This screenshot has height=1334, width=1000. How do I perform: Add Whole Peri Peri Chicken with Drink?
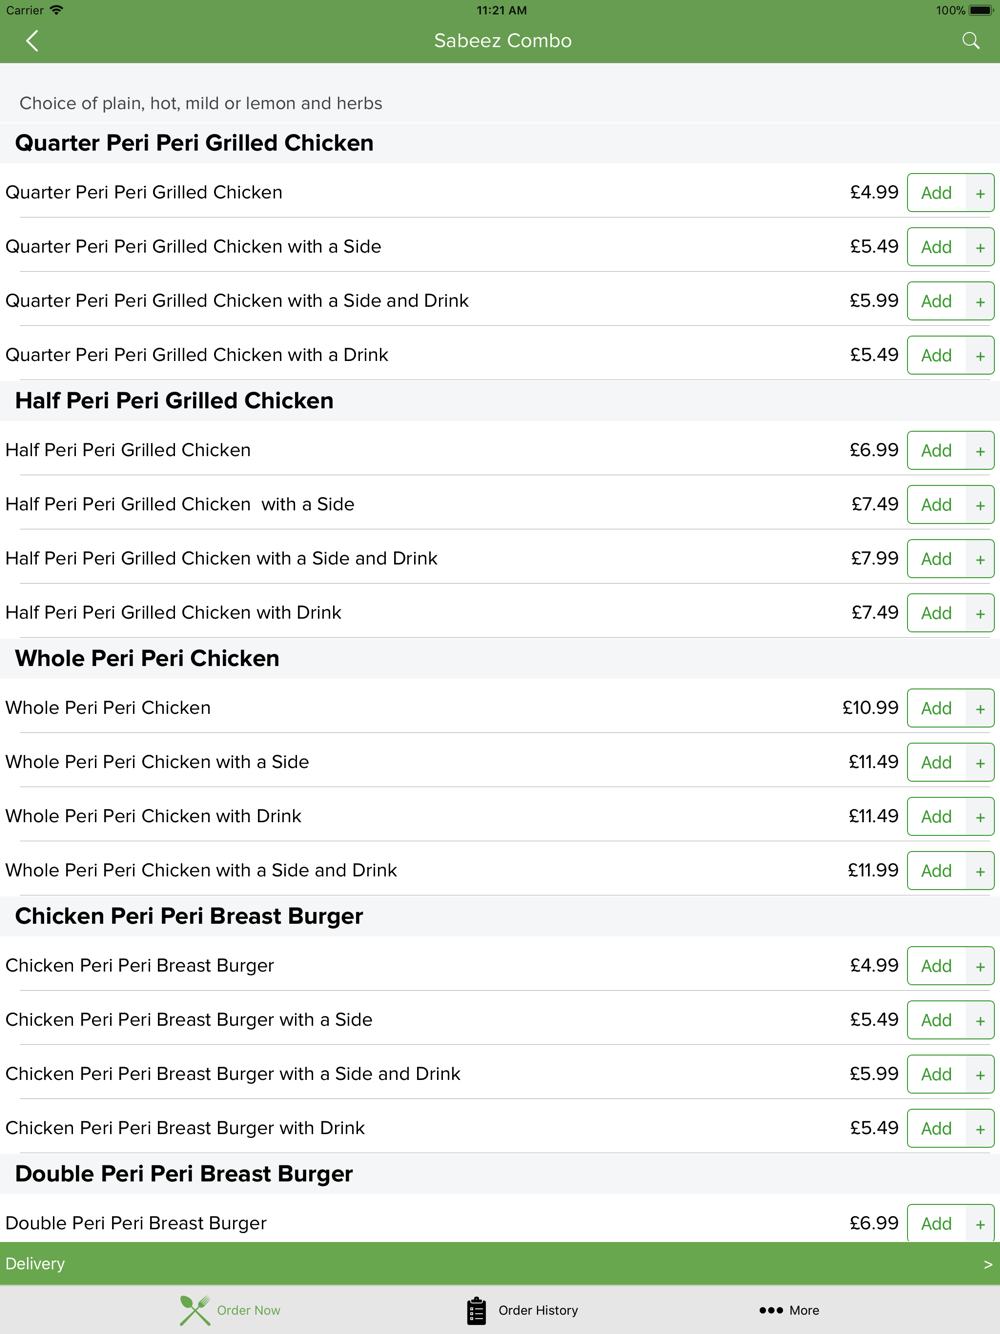[x=937, y=817]
